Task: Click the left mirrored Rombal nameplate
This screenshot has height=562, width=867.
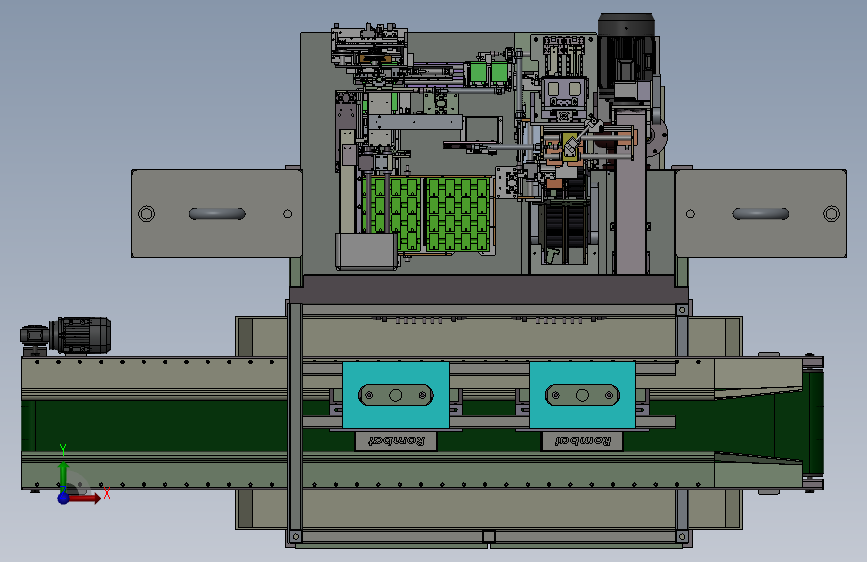Action: (396, 441)
